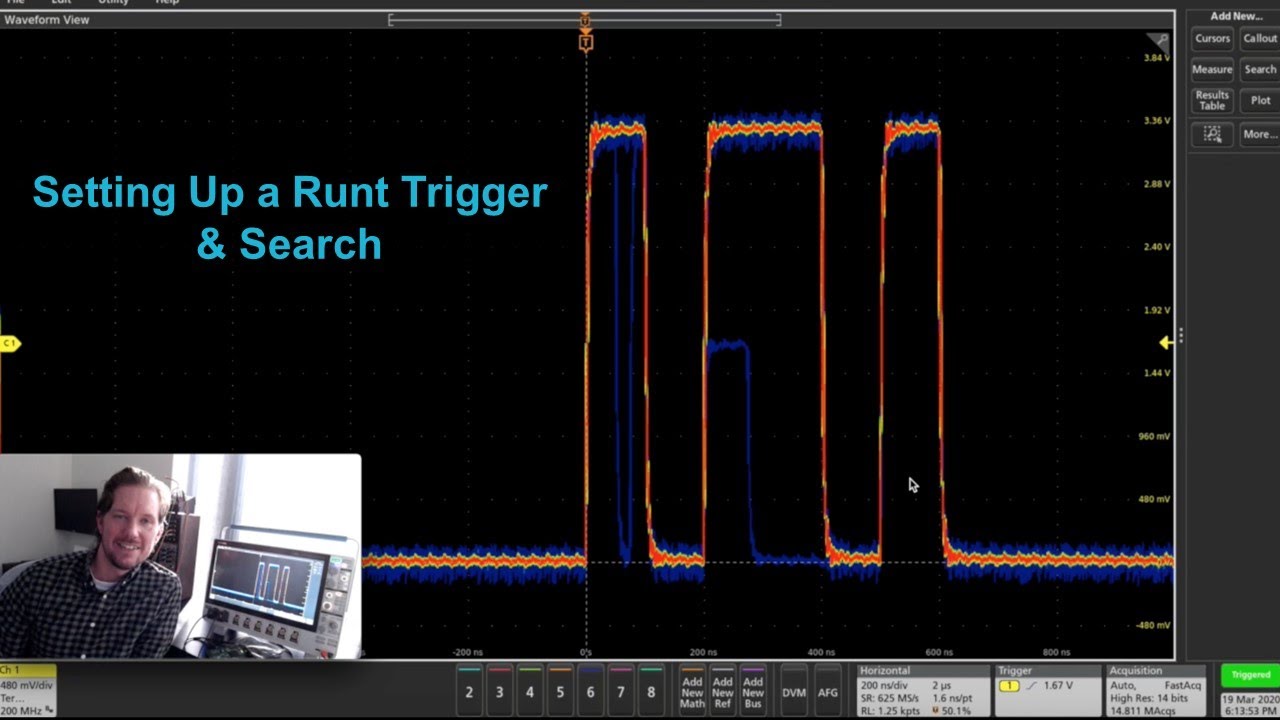Click the 3.84 V vertical scale label
The height and width of the screenshot is (720, 1280).
(x=1157, y=58)
